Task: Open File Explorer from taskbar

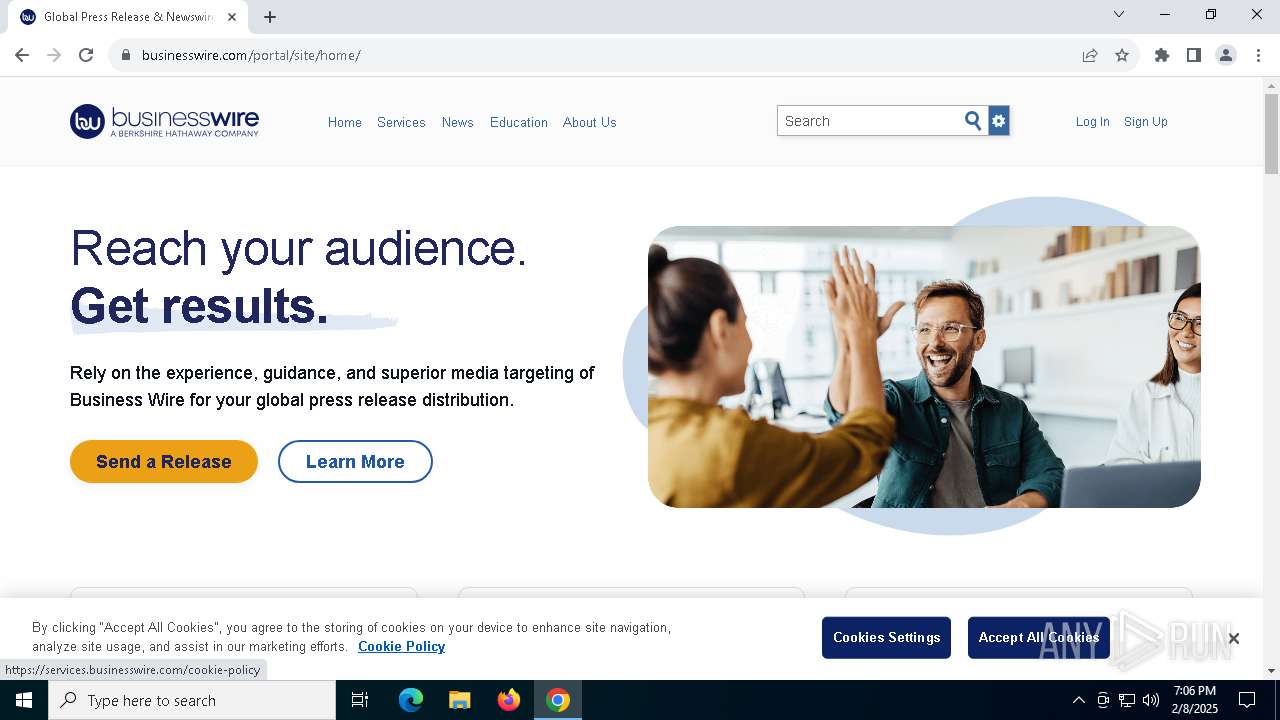Action: pos(460,700)
